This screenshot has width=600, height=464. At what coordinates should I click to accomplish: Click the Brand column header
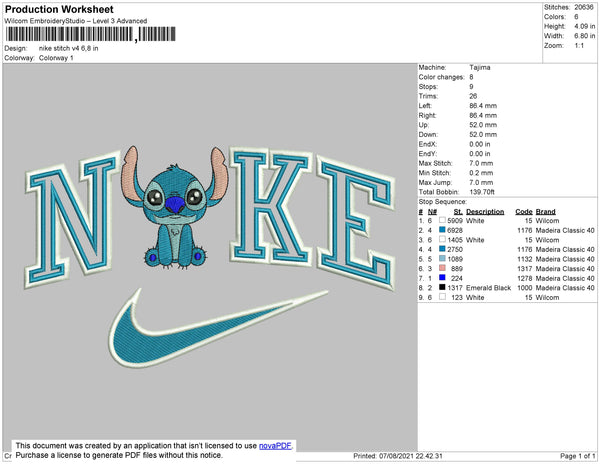(545, 212)
